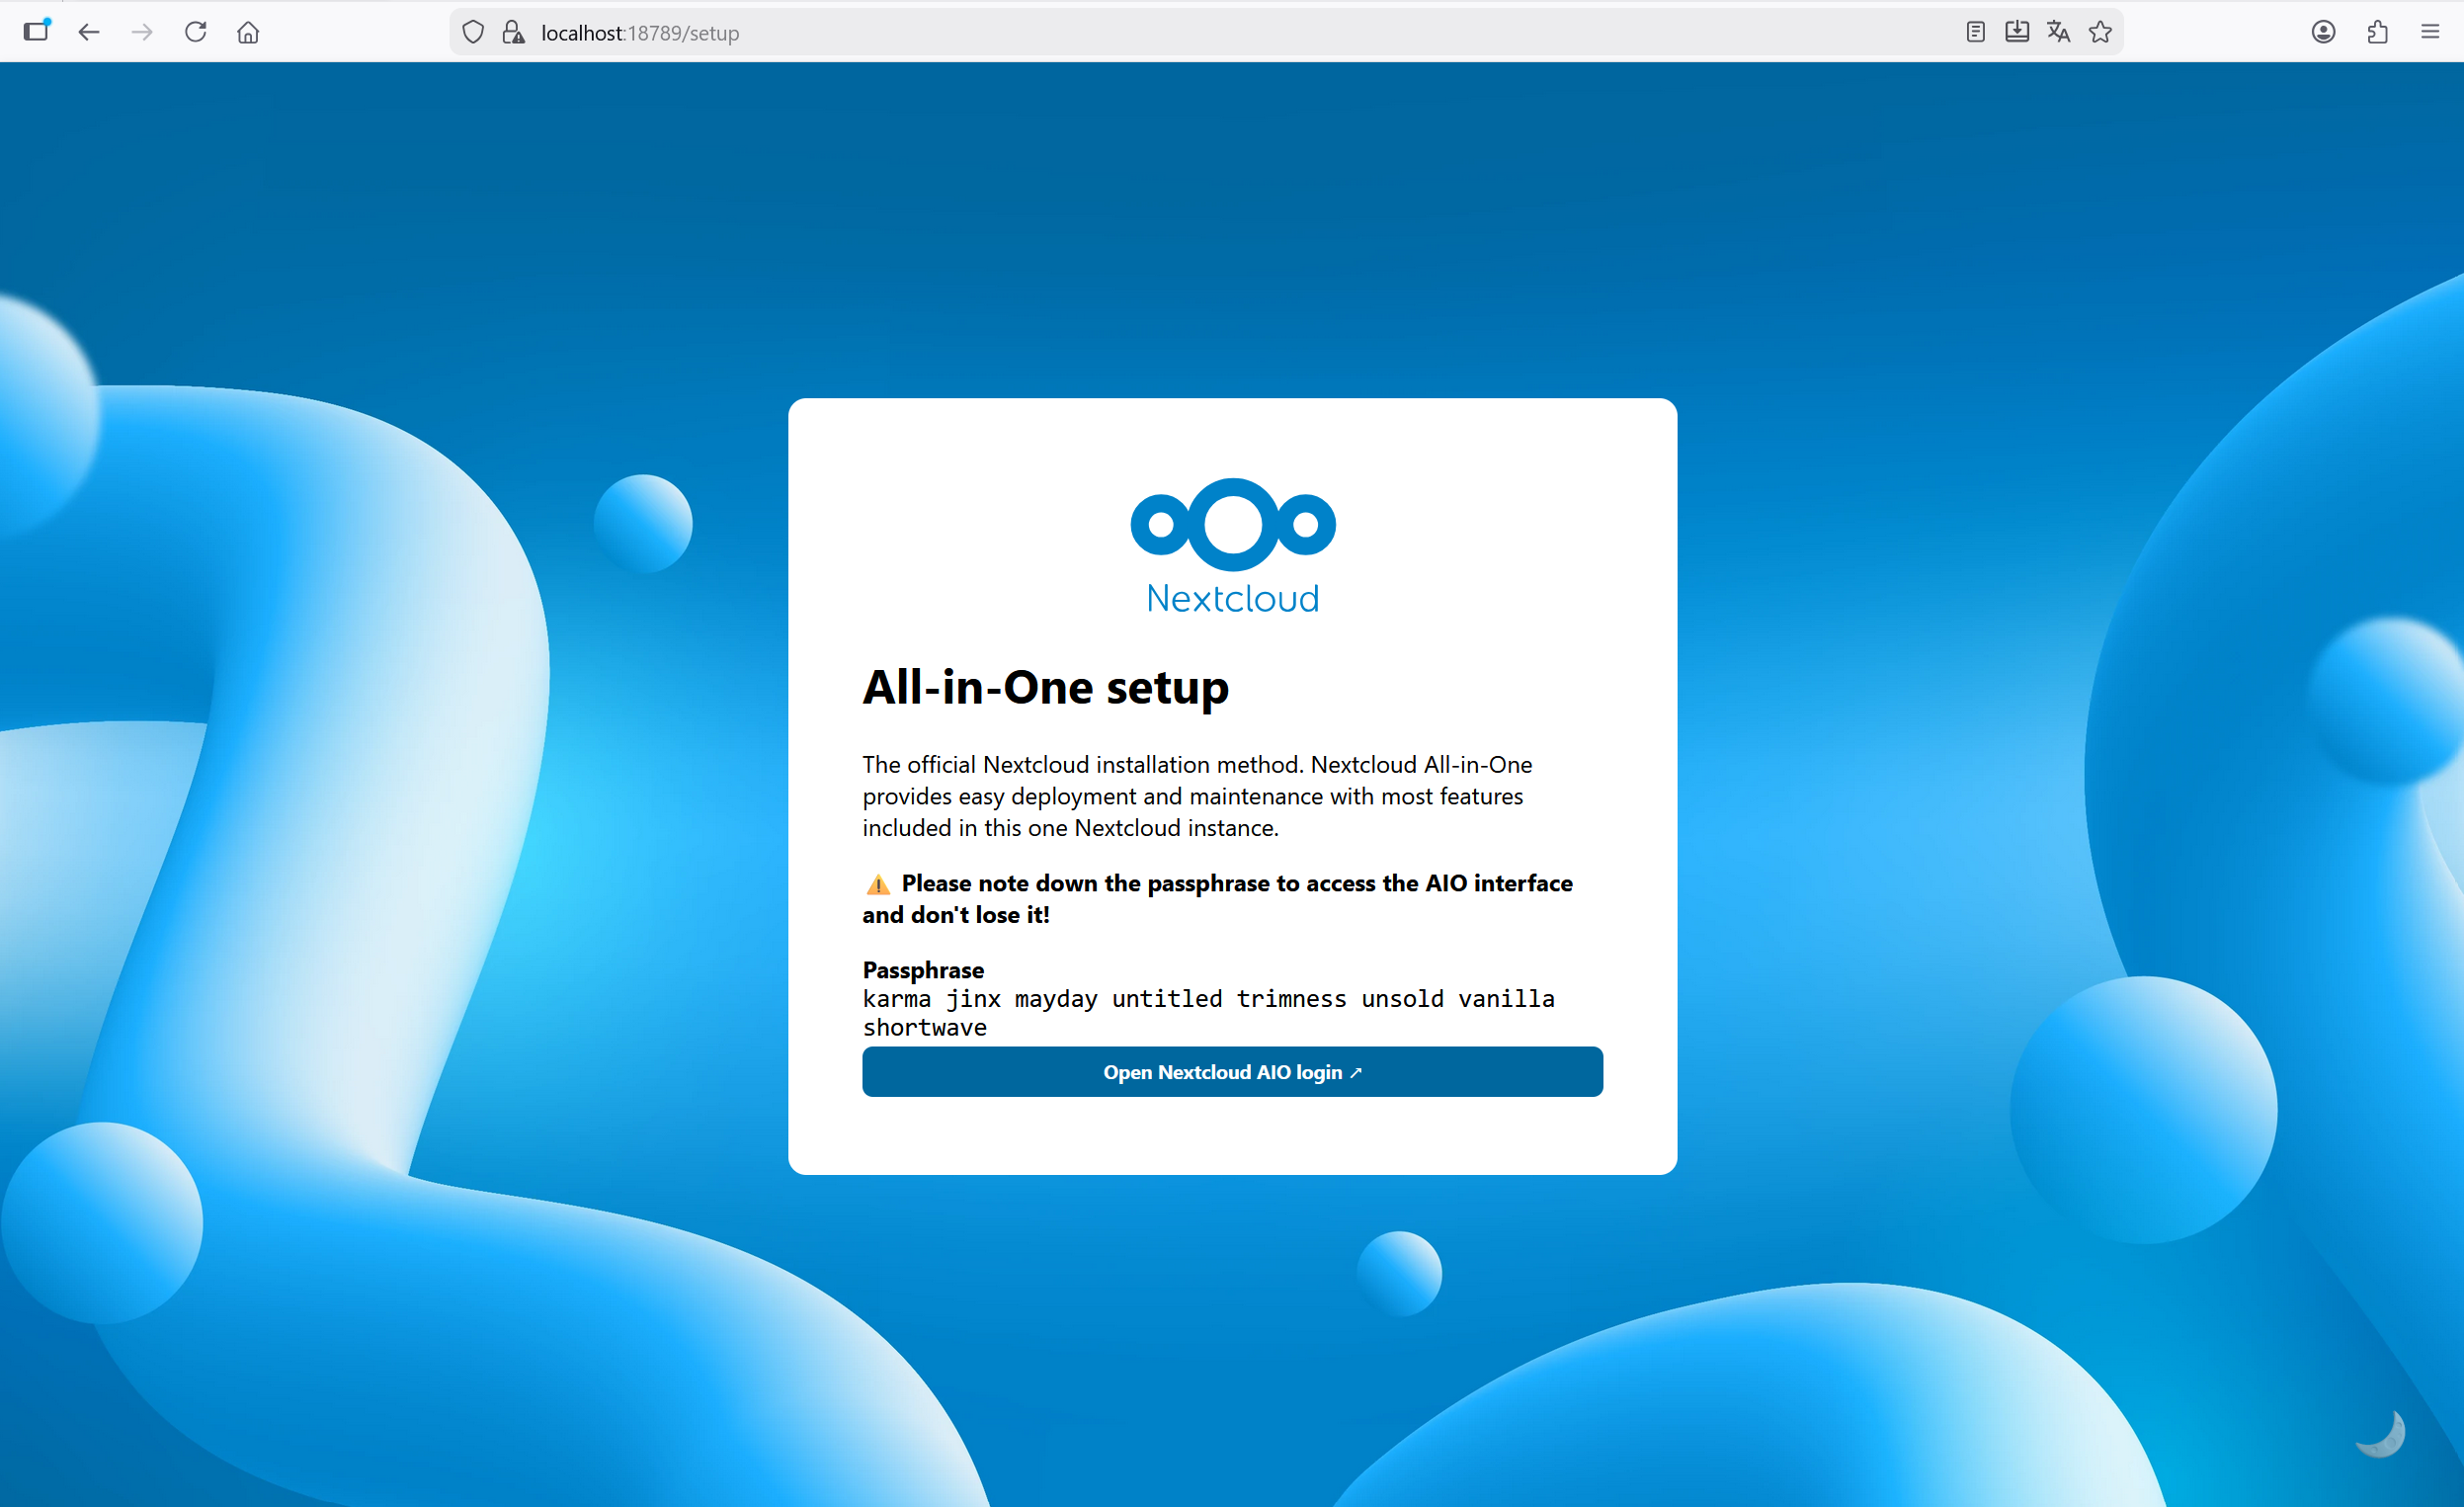Open the hamburger application menu

[x=2430, y=31]
